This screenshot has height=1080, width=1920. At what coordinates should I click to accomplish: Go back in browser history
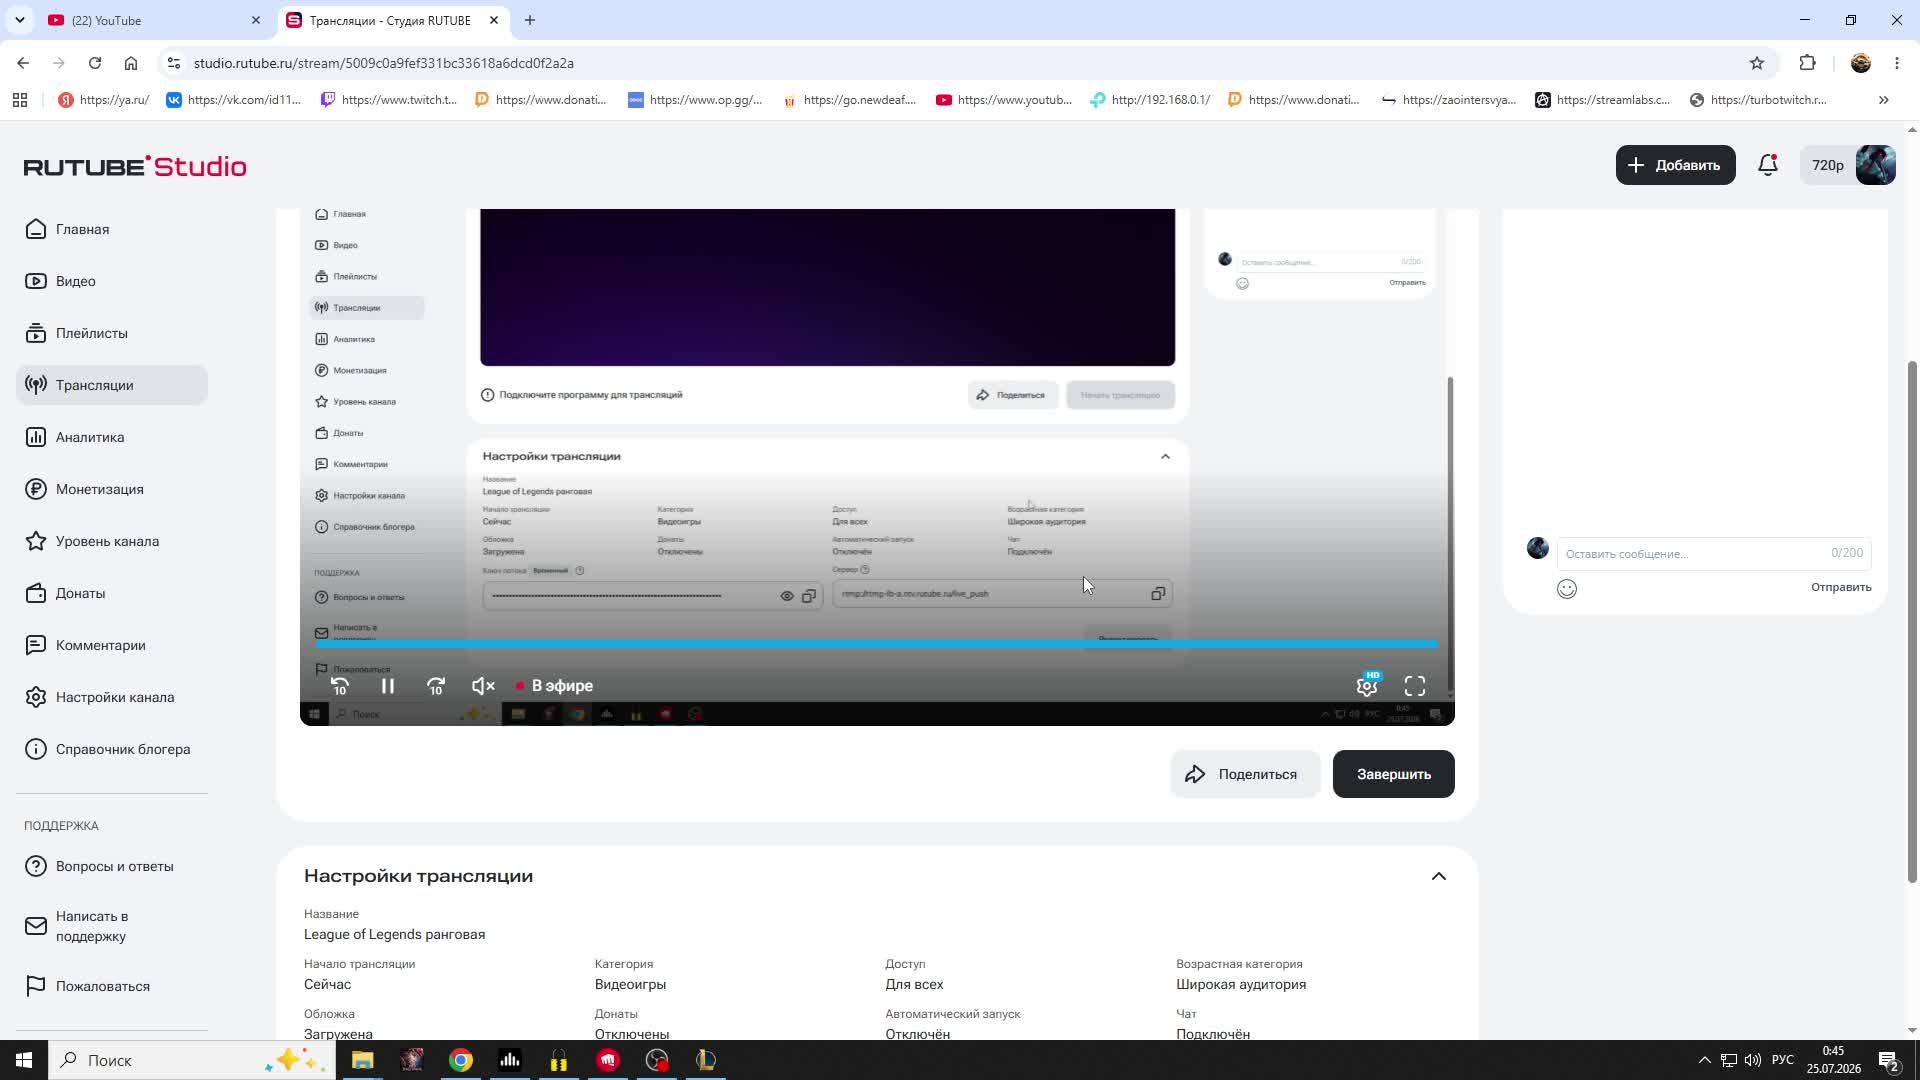tap(23, 63)
